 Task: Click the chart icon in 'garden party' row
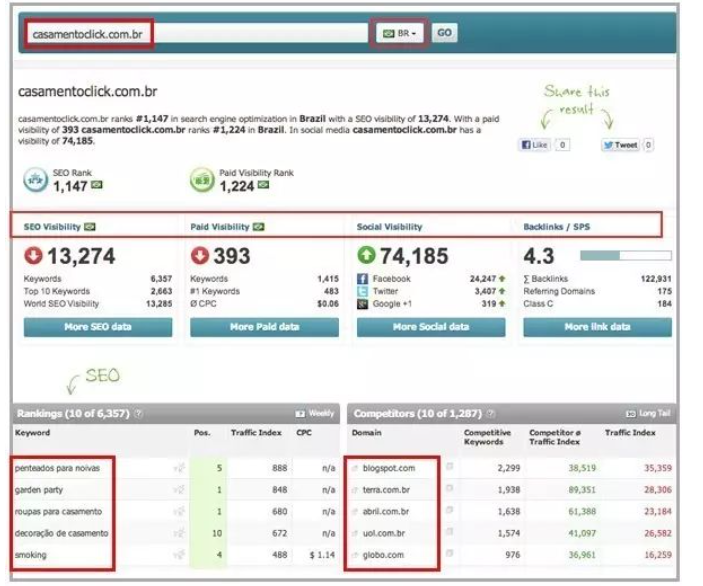(x=179, y=490)
